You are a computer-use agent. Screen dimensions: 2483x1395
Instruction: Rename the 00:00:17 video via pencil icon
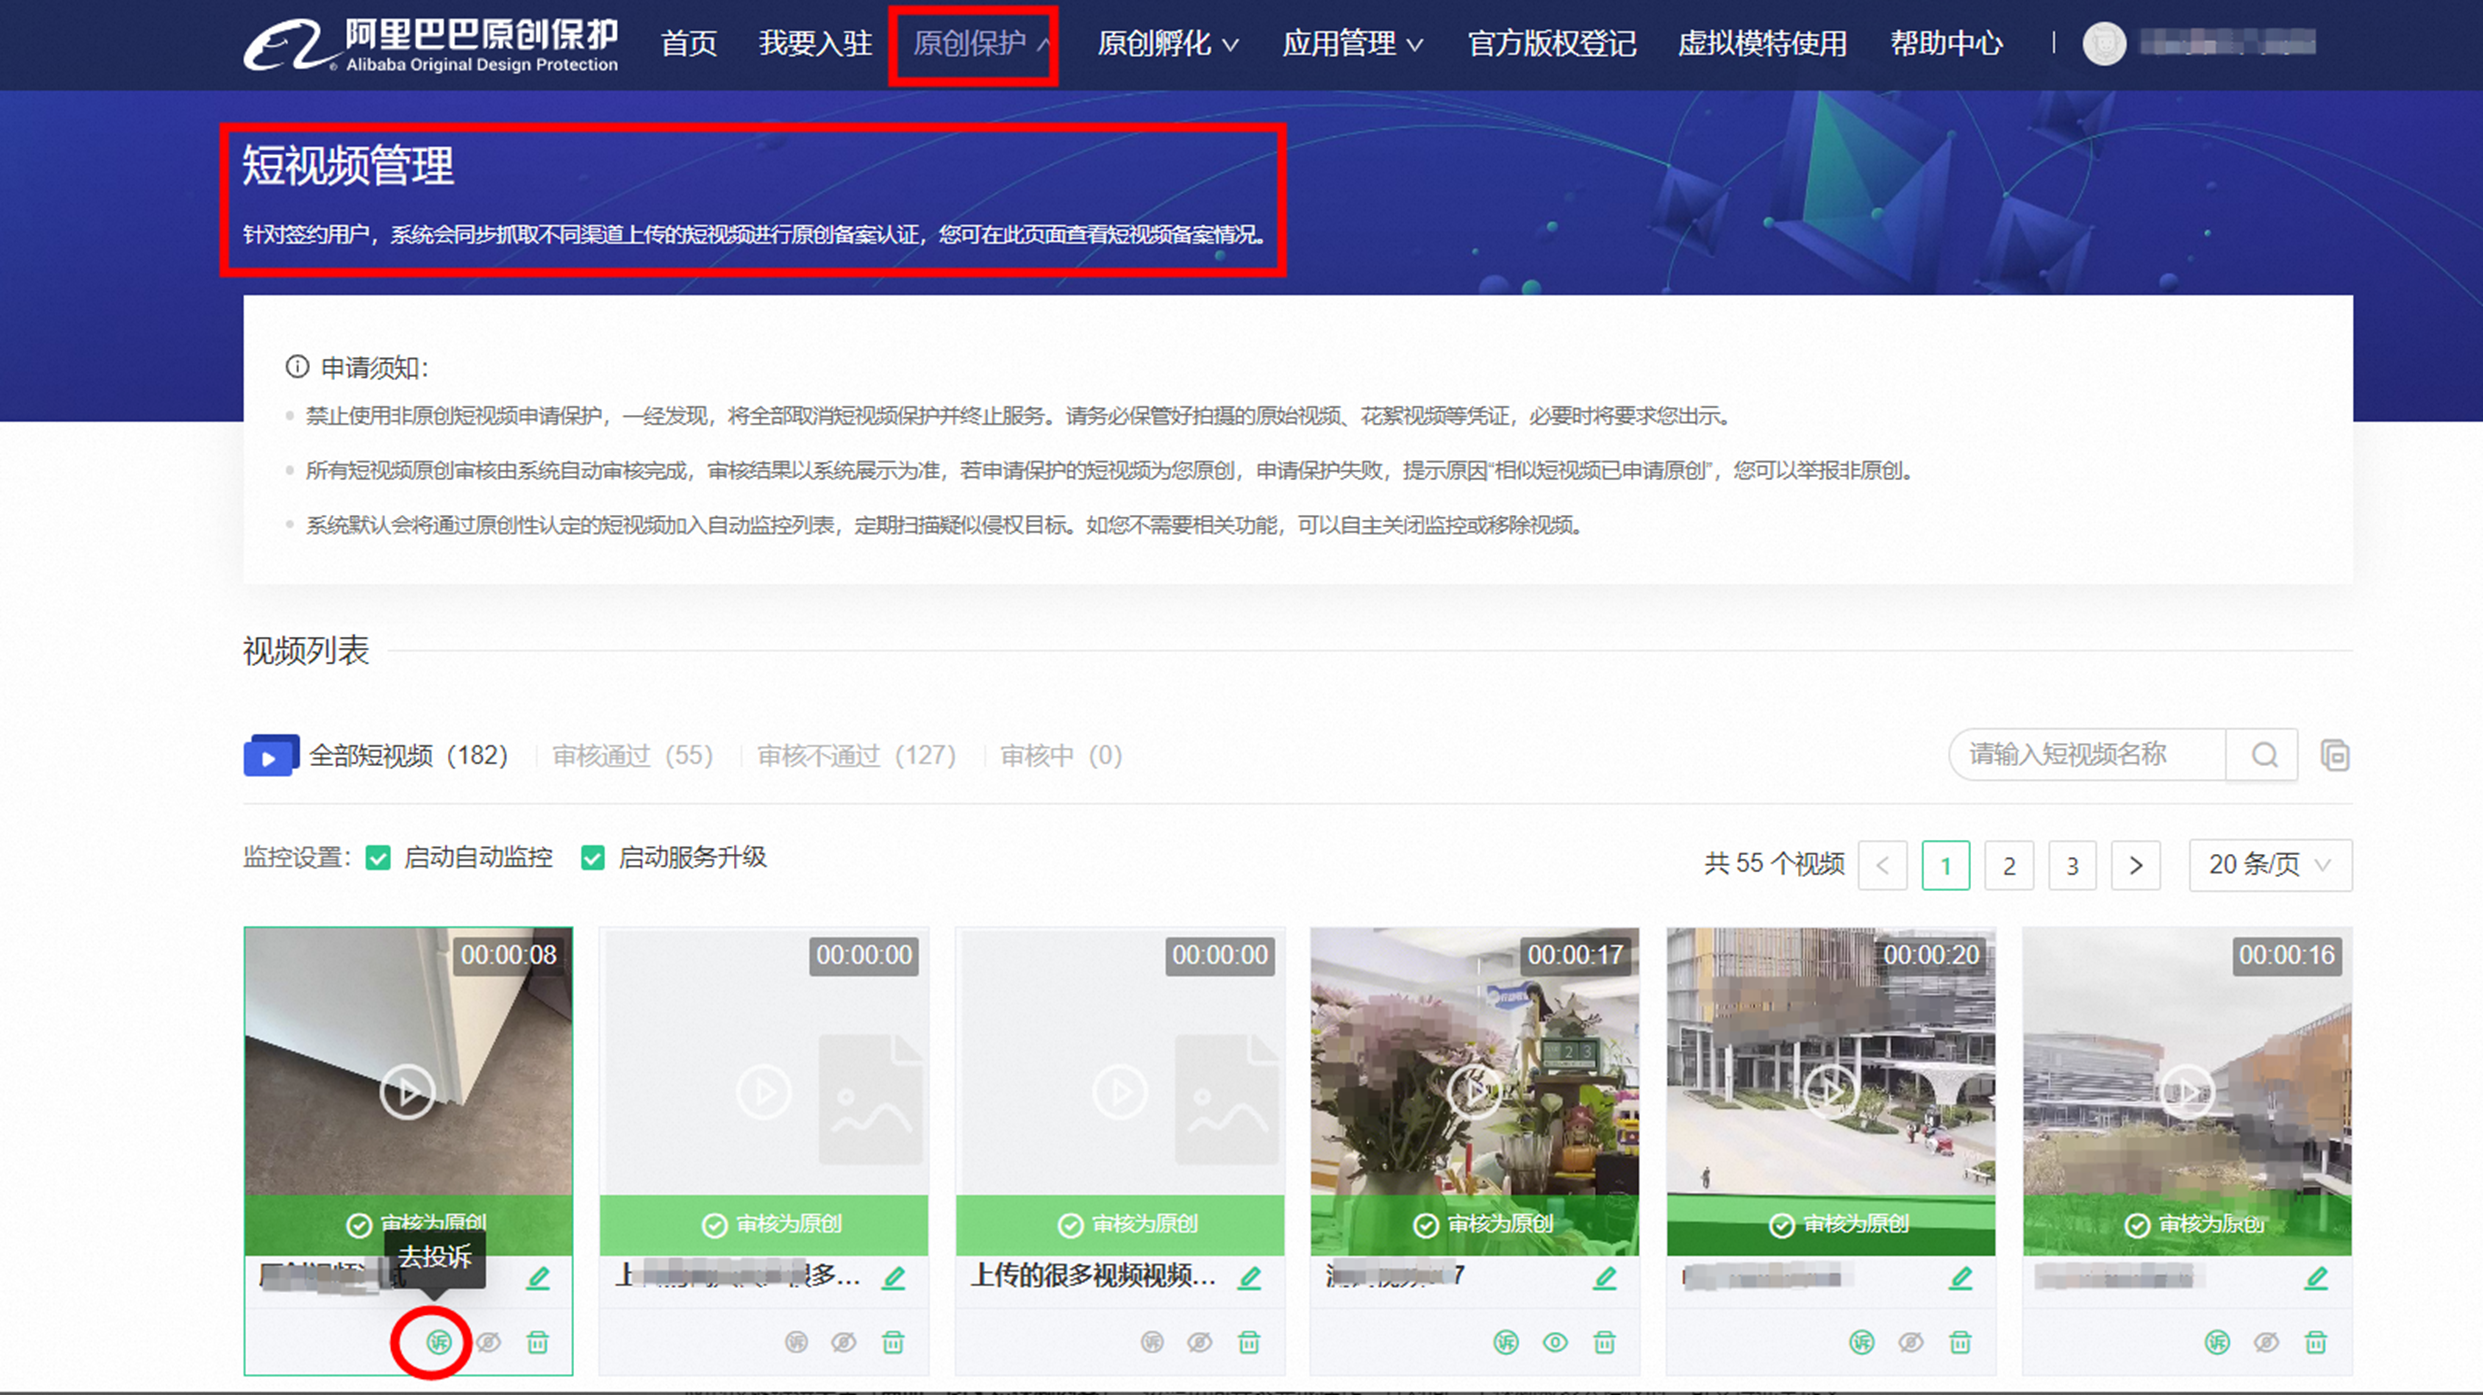pos(1605,1277)
